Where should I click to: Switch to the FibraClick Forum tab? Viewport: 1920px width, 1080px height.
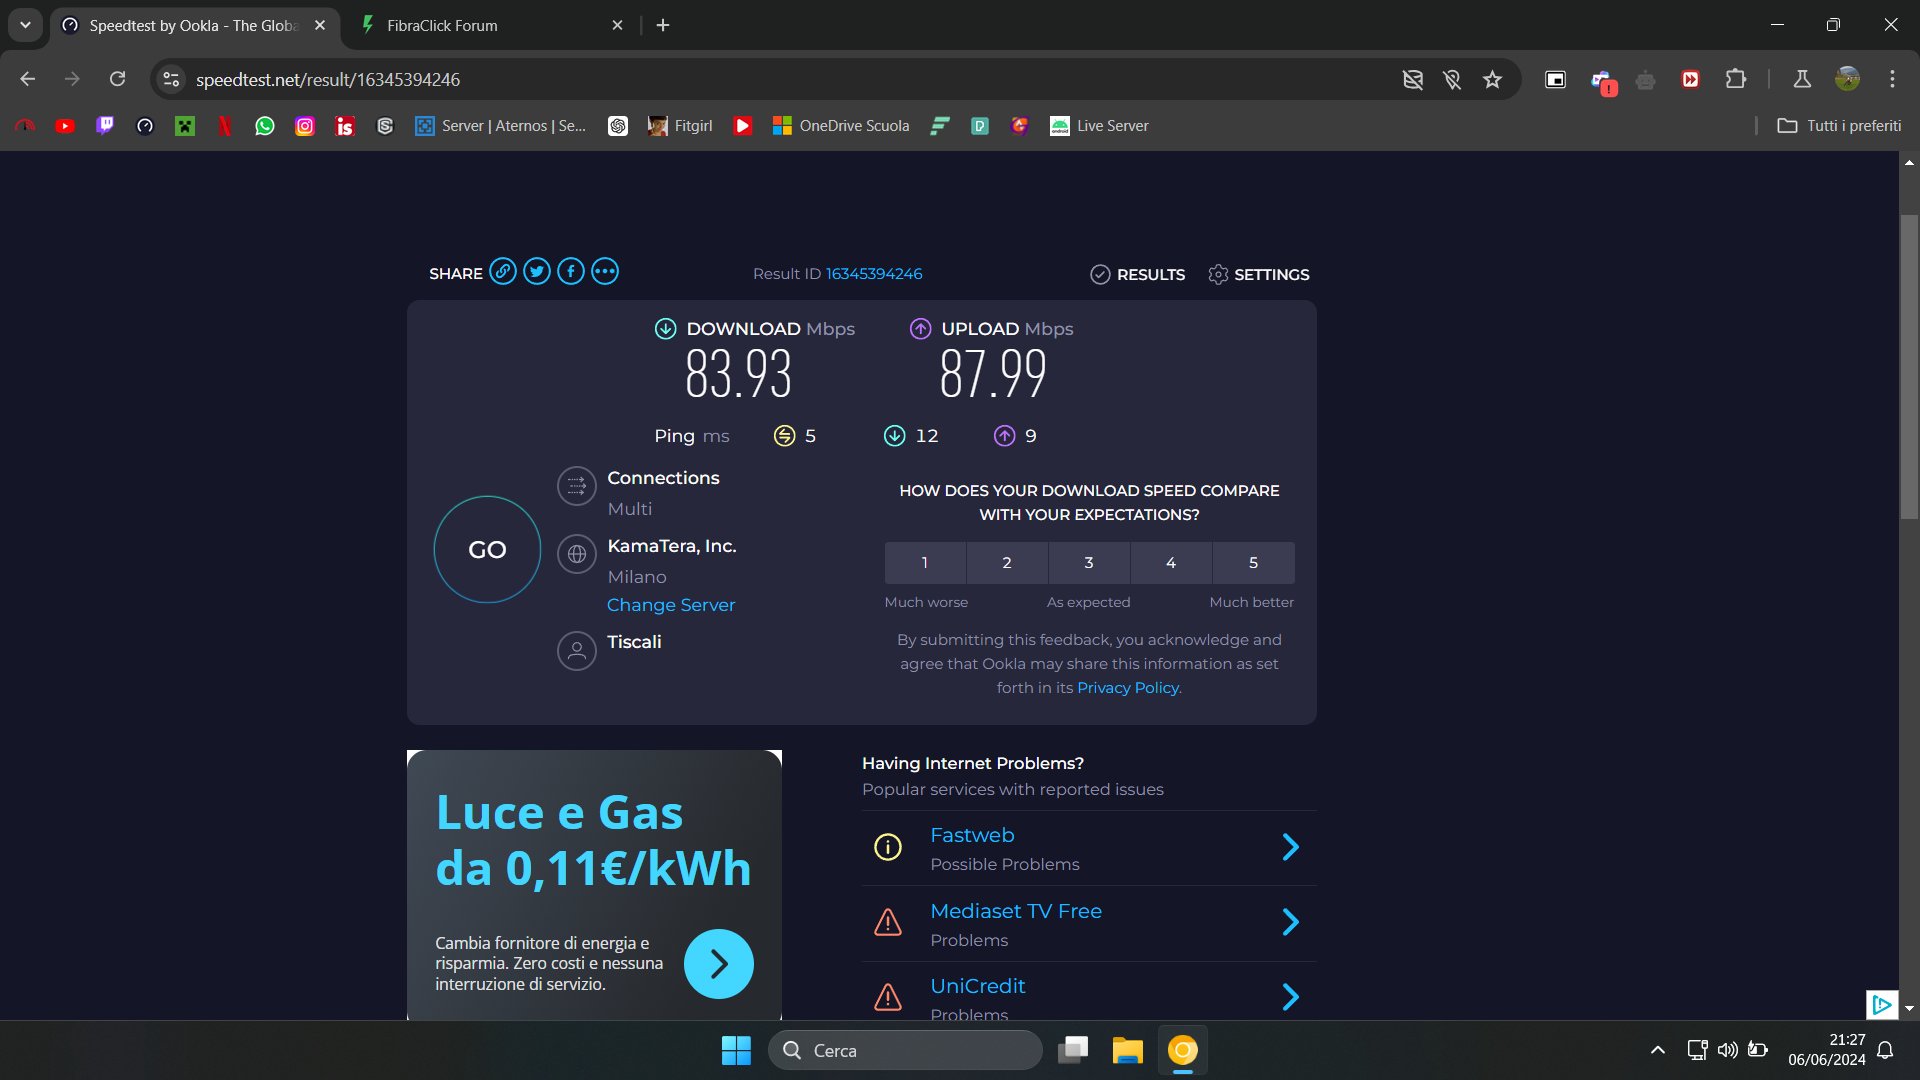[x=442, y=26]
